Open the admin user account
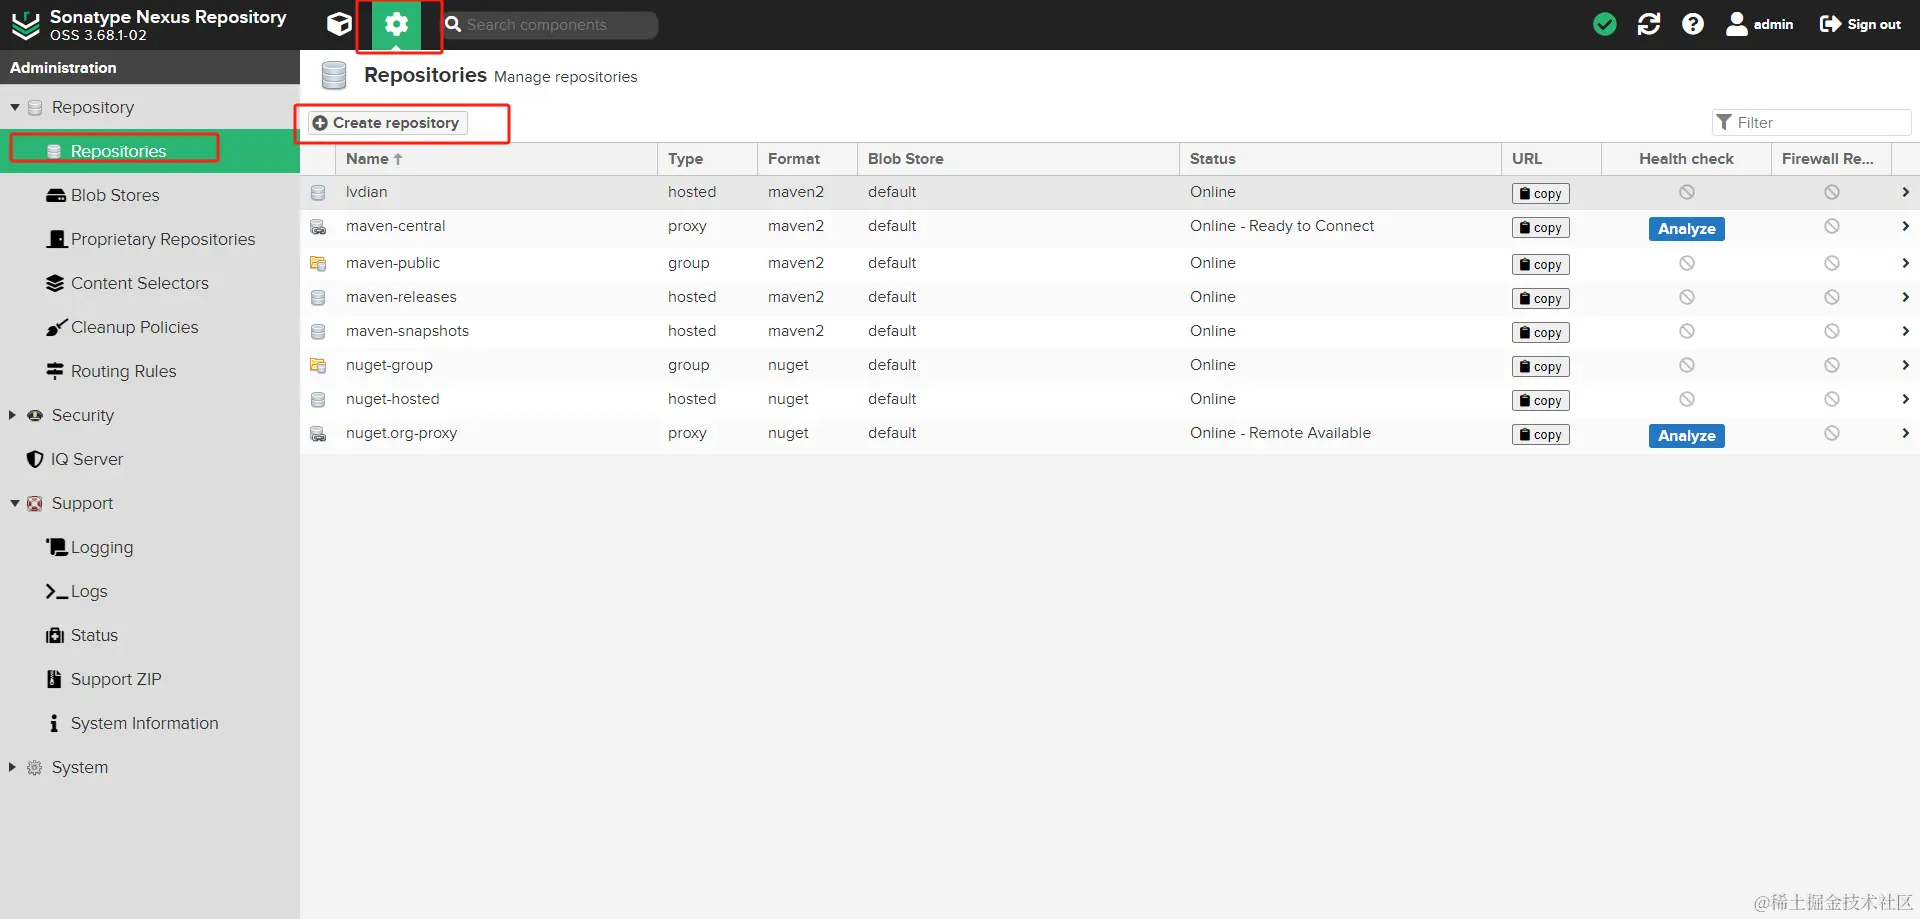Screen dimensions: 1920x919 [x=1760, y=24]
